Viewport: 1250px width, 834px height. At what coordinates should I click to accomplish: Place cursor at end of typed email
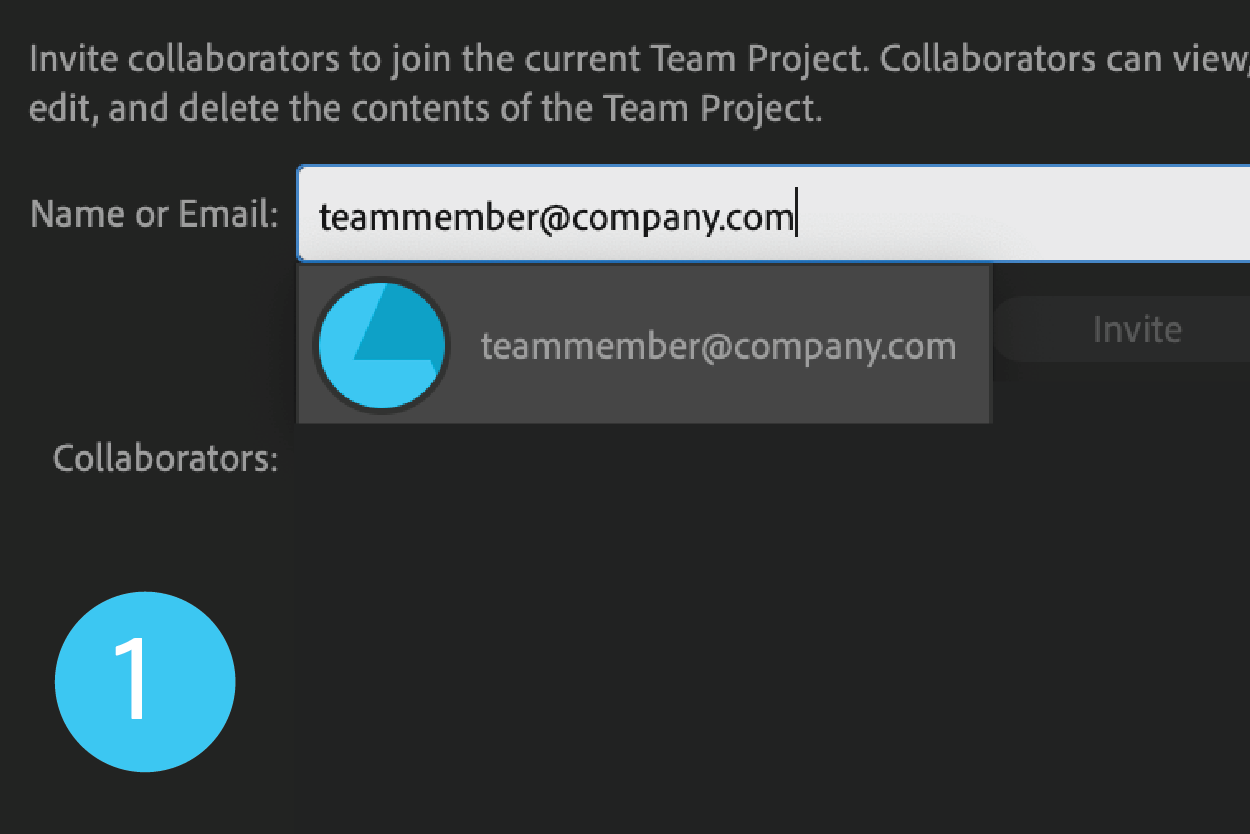click(795, 216)
